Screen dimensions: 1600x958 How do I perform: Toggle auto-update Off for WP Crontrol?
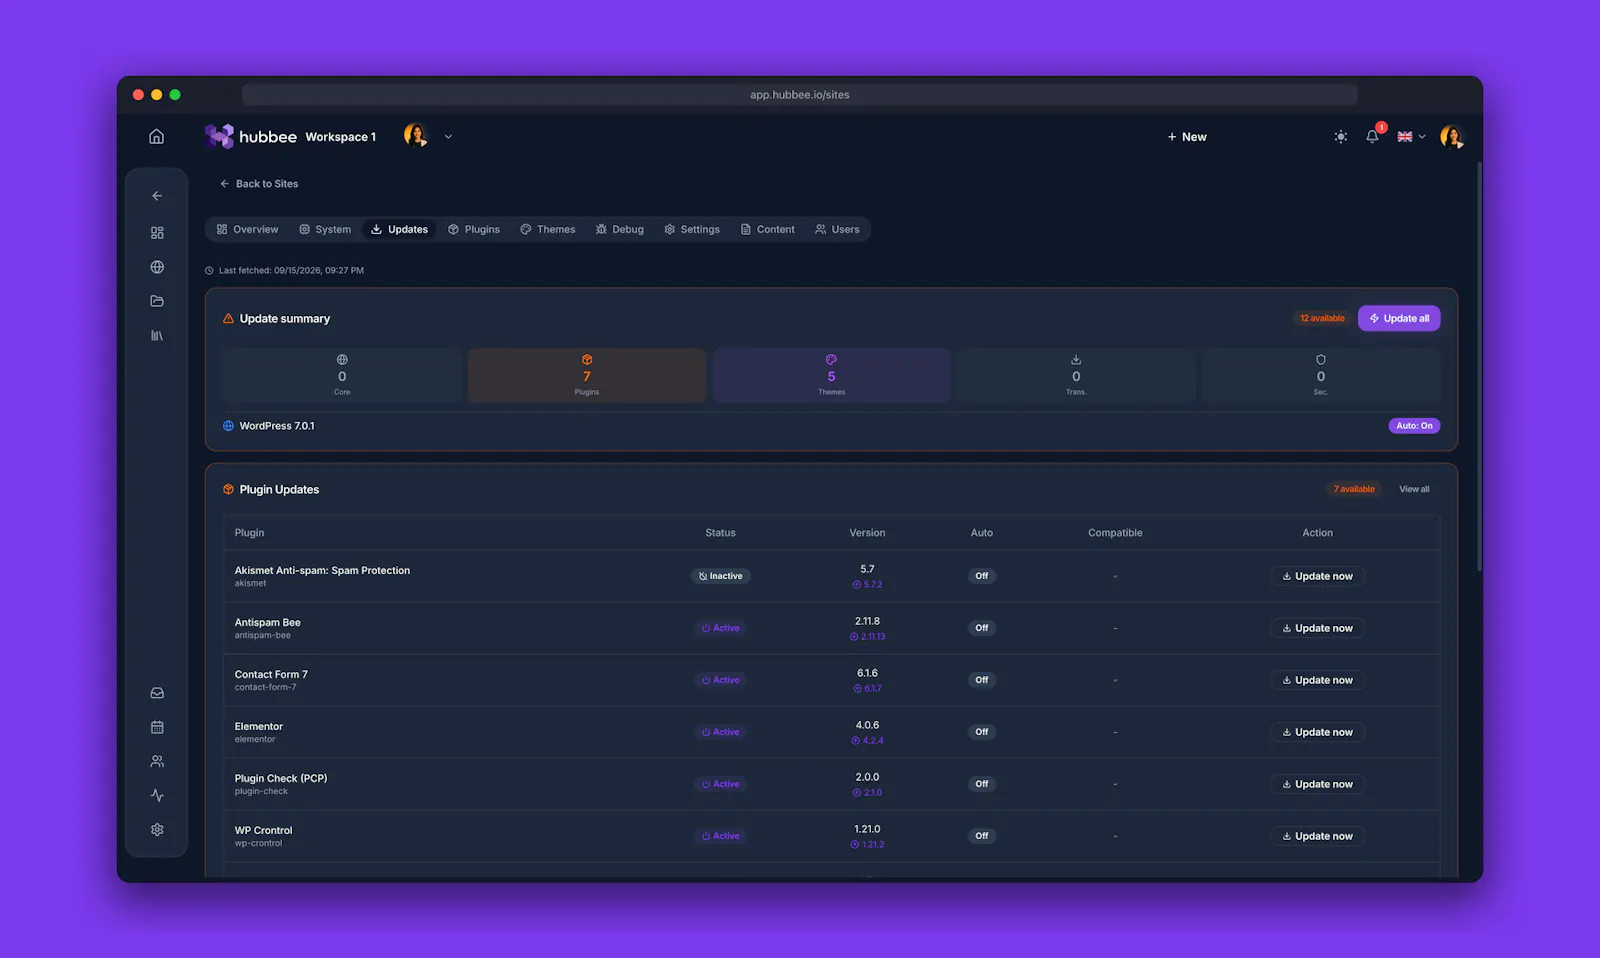point(982,836)
